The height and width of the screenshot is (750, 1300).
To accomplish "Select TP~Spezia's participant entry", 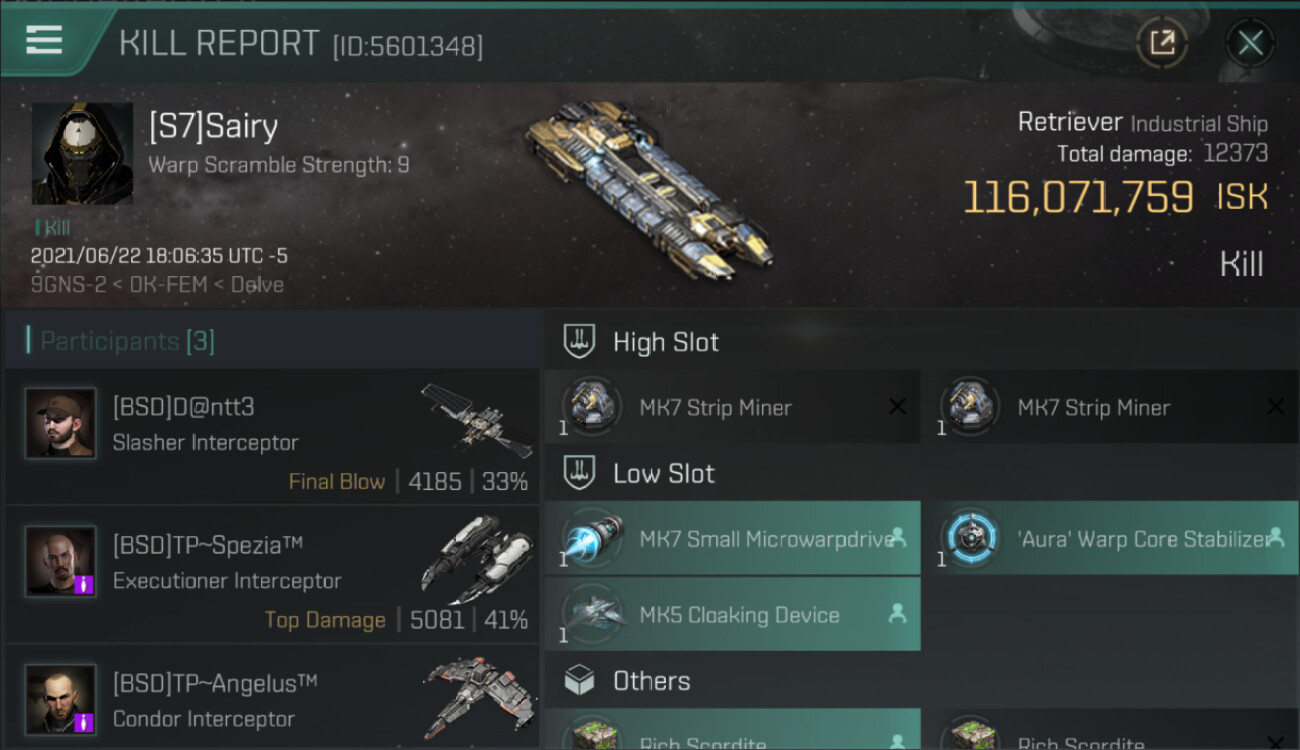I will (272, 575).
